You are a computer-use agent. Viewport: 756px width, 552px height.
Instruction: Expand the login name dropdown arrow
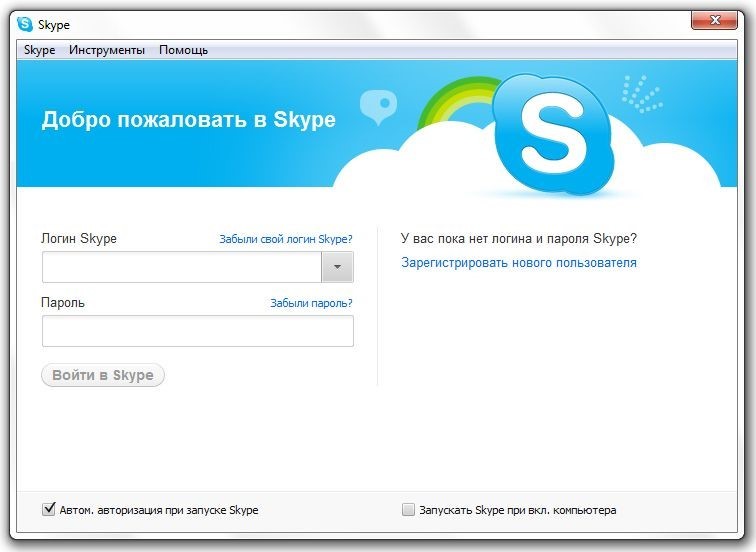point(338,267)
